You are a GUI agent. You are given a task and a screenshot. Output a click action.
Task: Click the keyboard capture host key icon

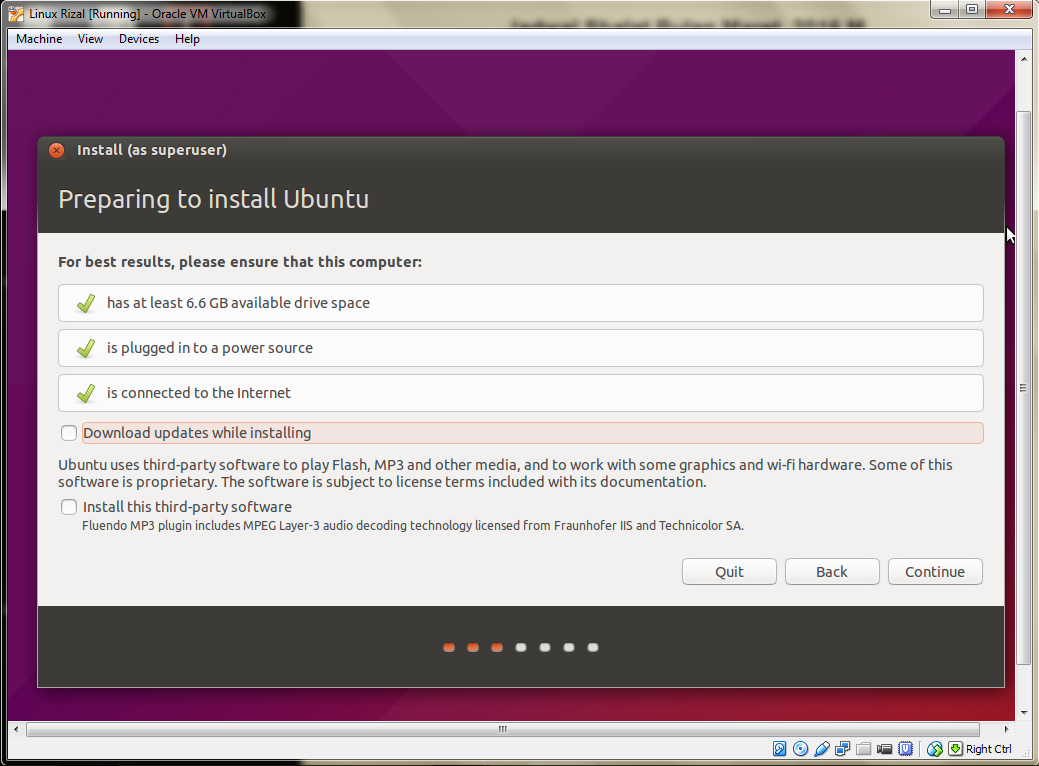pos(955,749)
